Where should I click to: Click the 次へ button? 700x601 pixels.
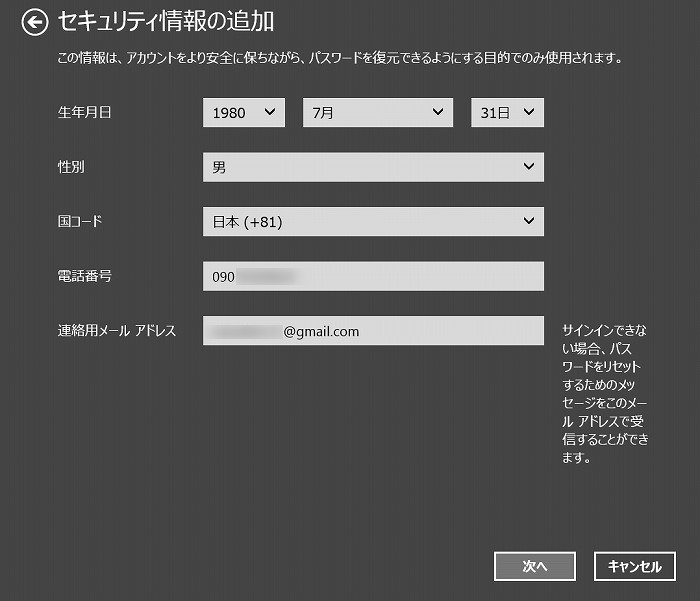click(x=534, y=566)
